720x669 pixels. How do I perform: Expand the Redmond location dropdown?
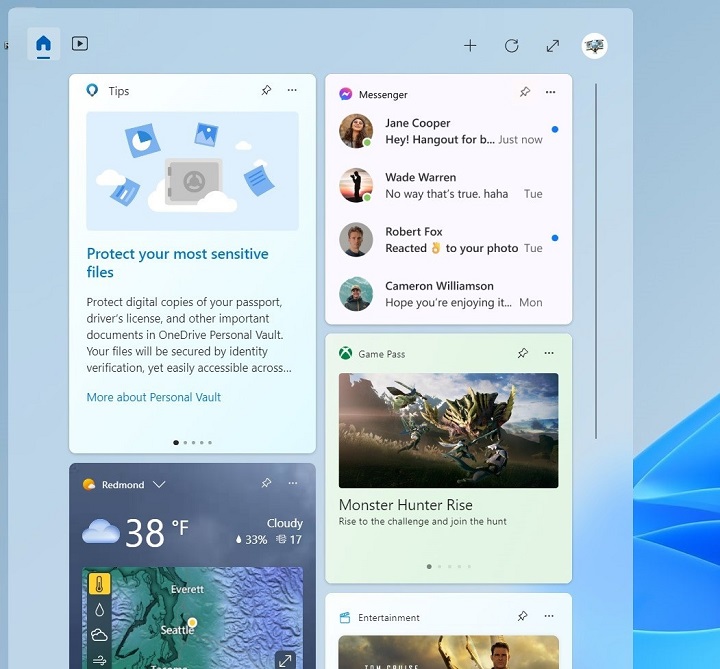point(159,485)
